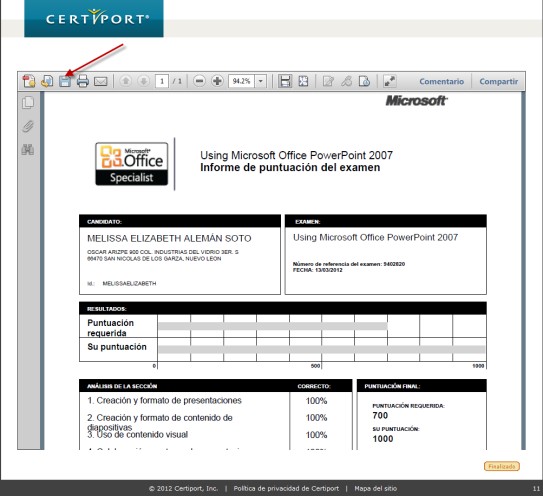
Task: Open the zoom level dropdown arrow
Action: pos(260,81)
